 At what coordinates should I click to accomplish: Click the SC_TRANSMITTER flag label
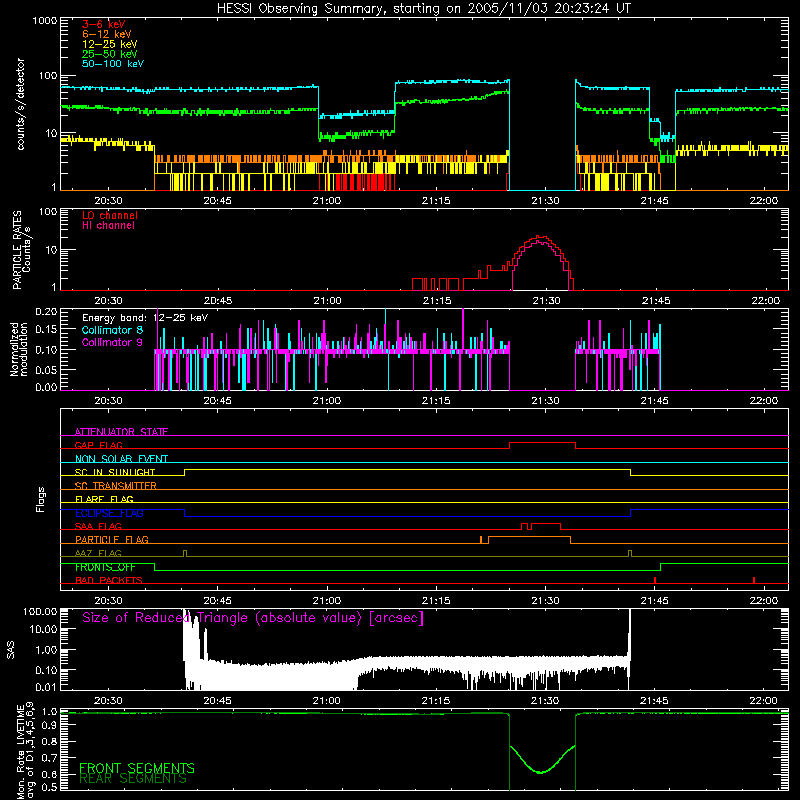pyautogui.click(x=115, y=486)
